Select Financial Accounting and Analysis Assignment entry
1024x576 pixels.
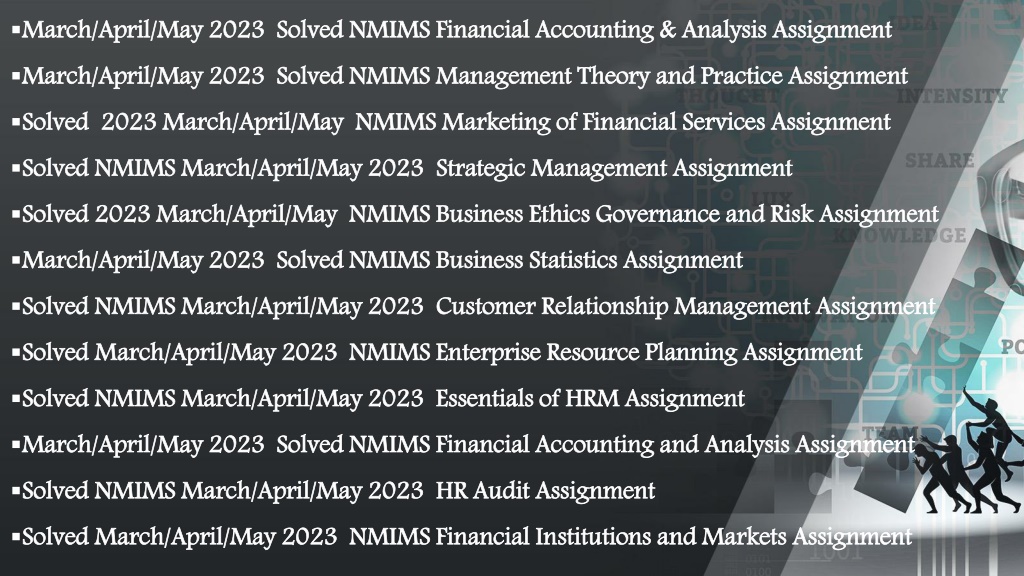click(464, 445)
